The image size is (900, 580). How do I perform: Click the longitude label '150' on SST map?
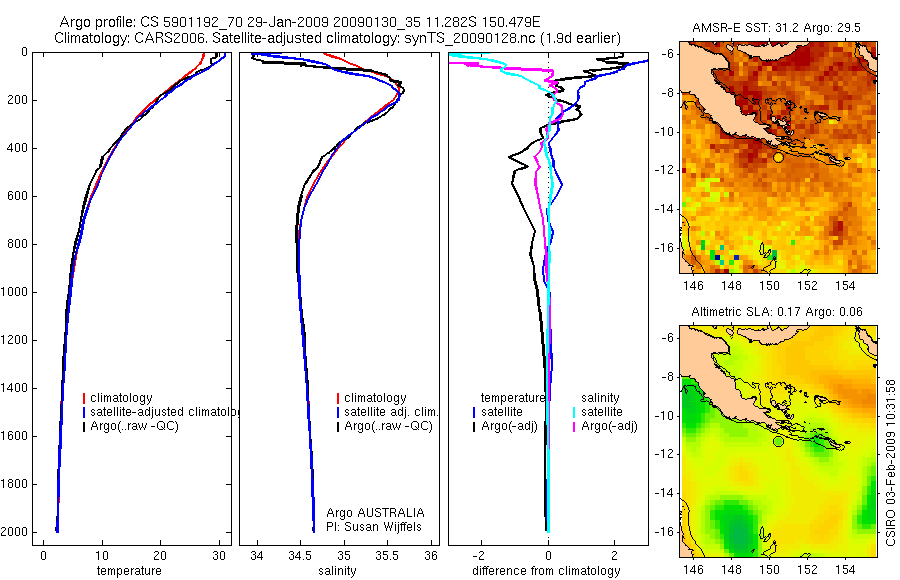point(769,285)
